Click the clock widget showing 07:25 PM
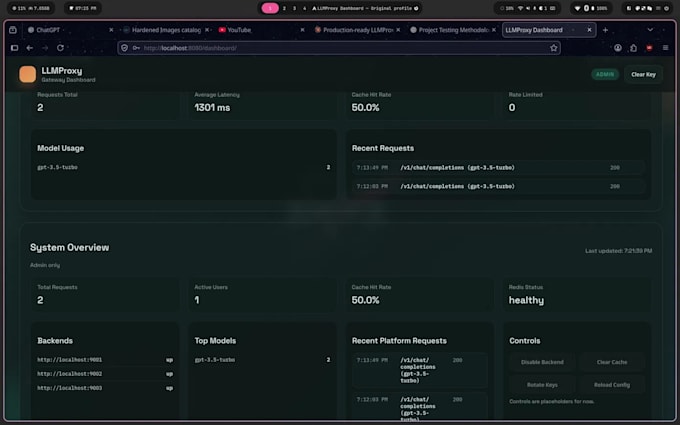The width and height of the screenshot is (680, 425). point(83,8)
